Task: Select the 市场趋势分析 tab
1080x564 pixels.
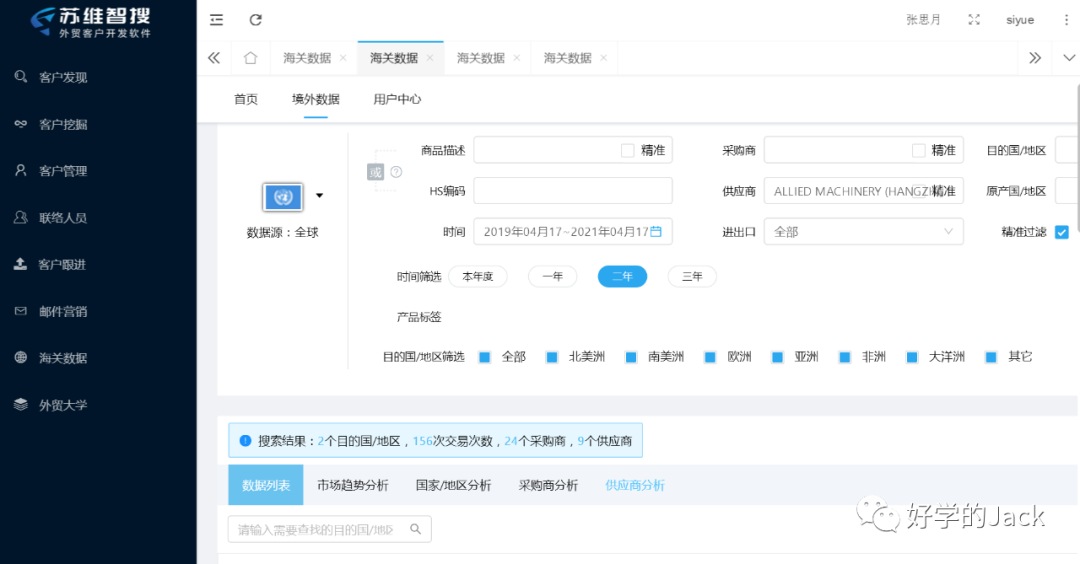Action: coord(353,485)
